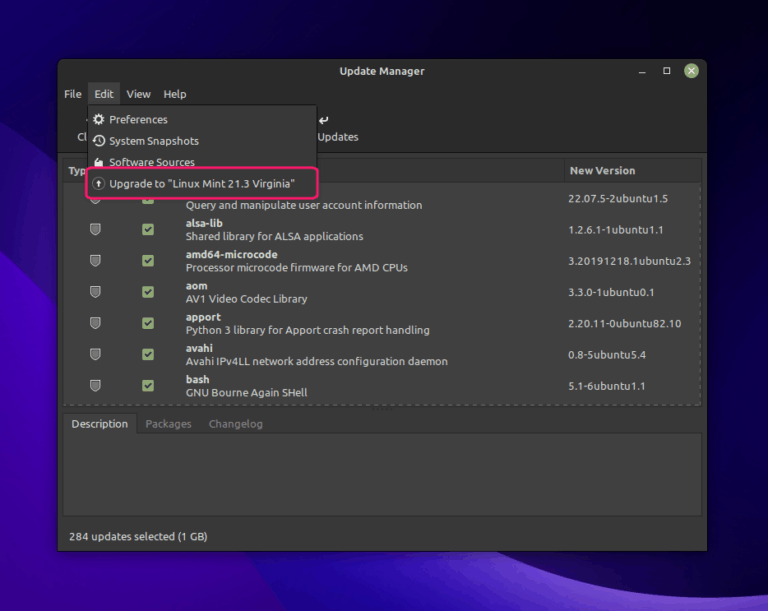Click 'Query and manipulate user account information' text

(304, 205)
